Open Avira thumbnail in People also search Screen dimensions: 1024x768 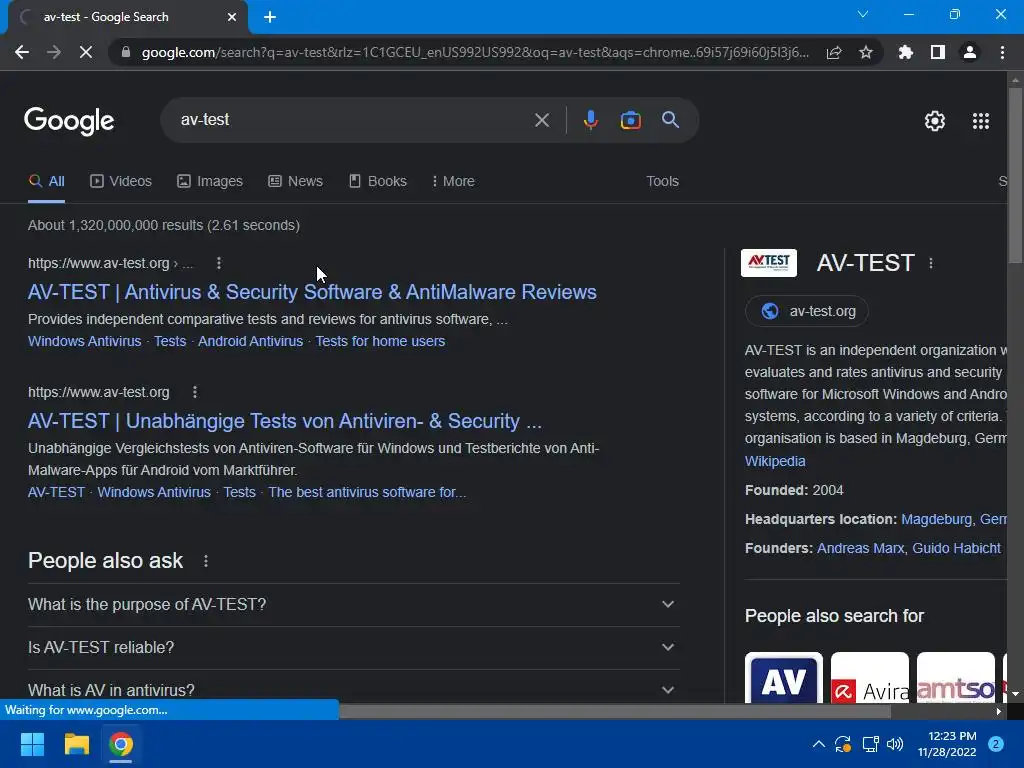pyautogui.click(x=870, y=677)
